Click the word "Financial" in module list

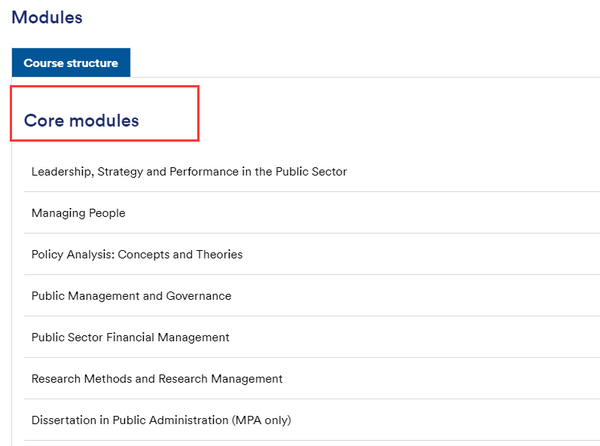click(x=130, y=337)
